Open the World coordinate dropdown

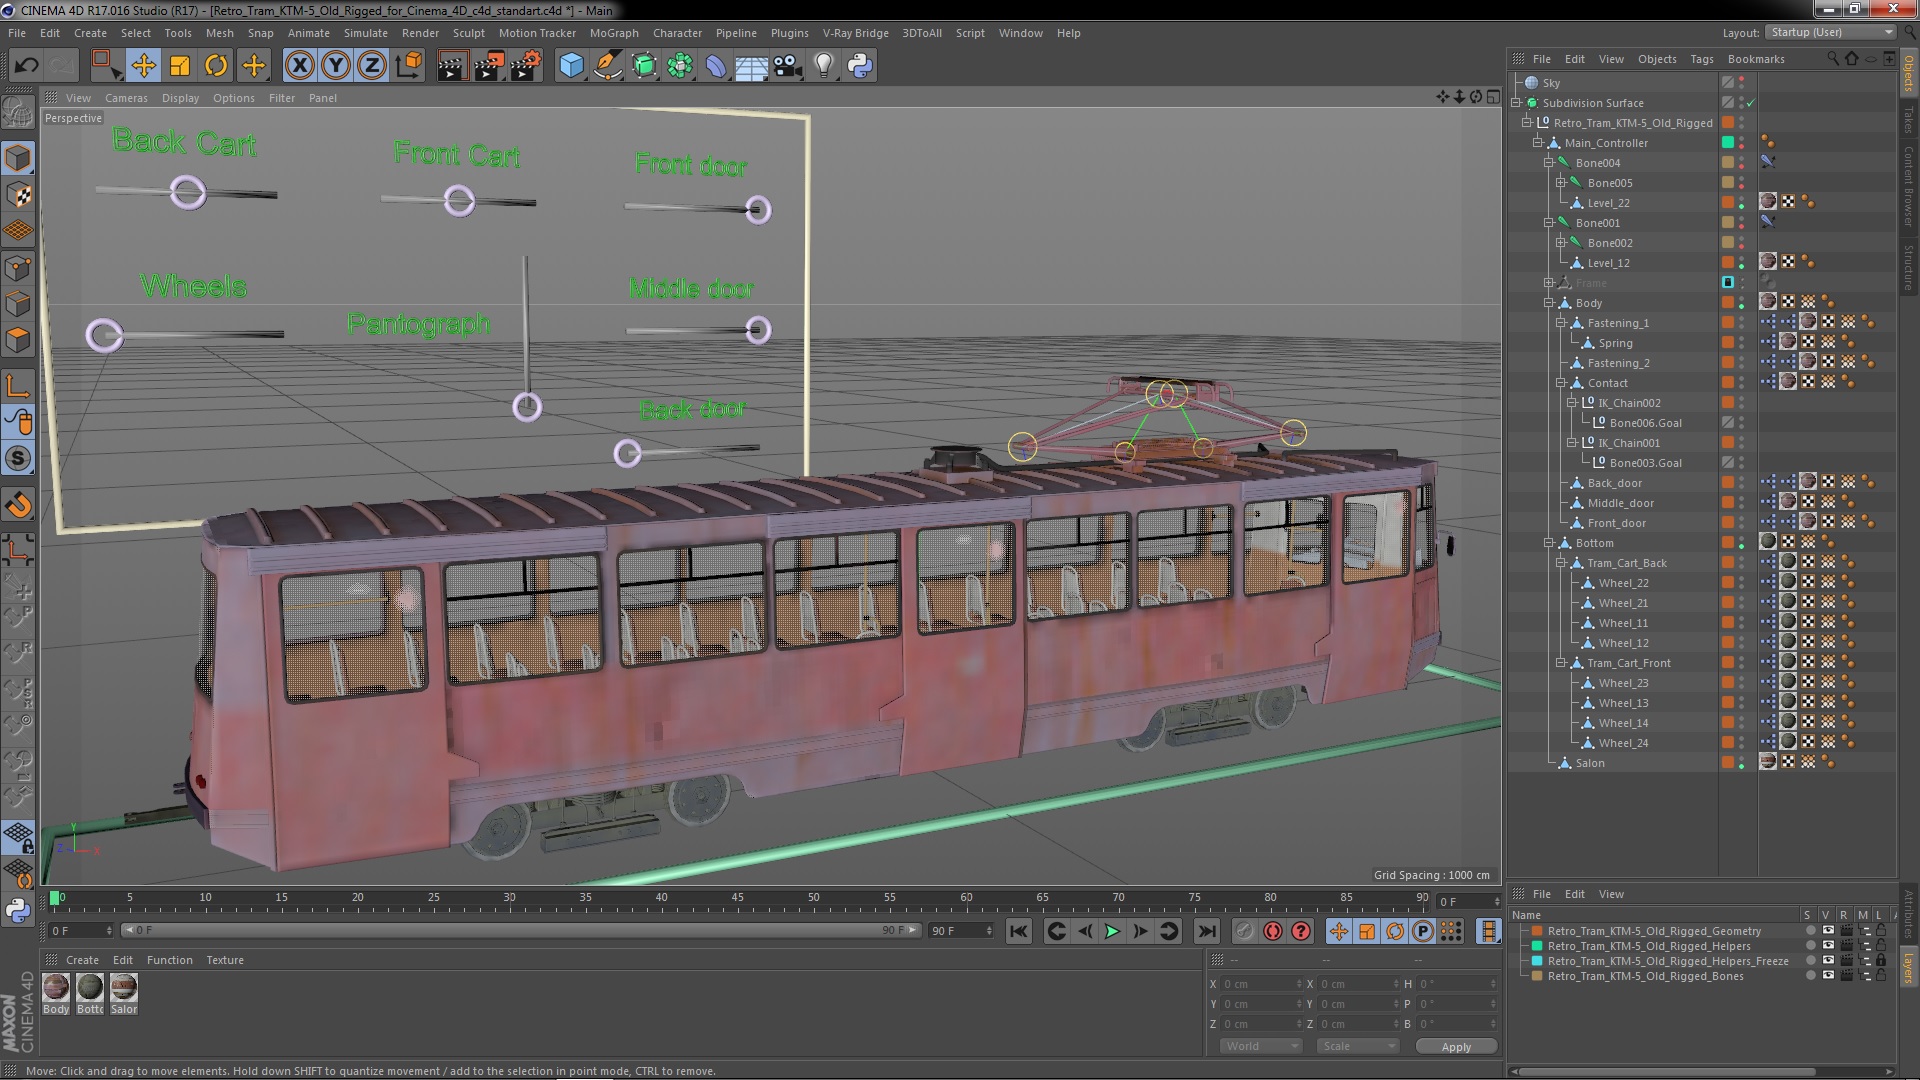click(x=1260, y=1046)
